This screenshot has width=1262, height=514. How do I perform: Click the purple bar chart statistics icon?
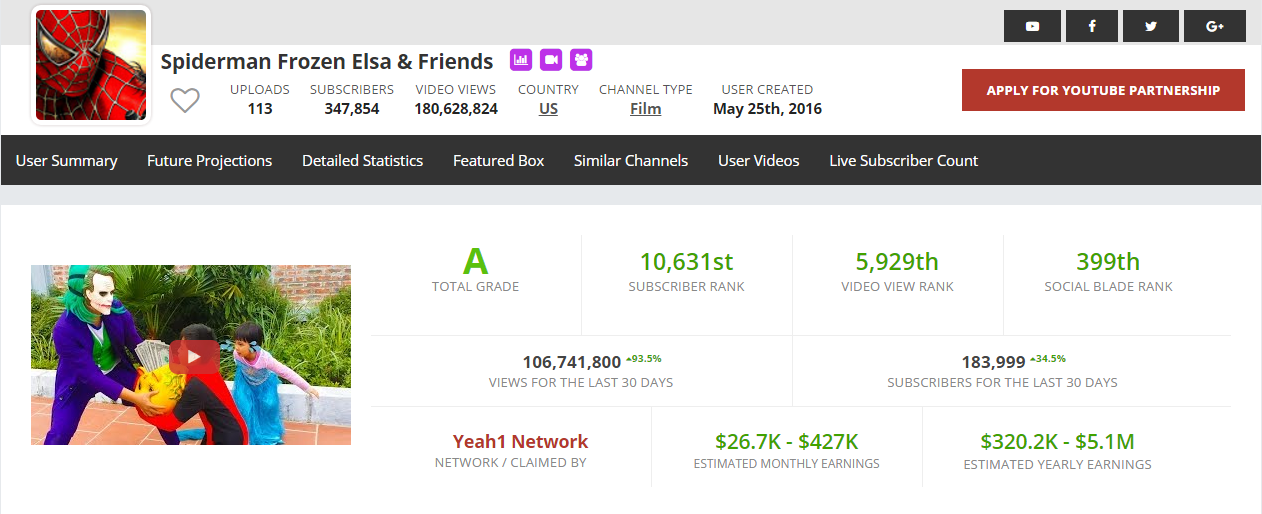[521, 60]
